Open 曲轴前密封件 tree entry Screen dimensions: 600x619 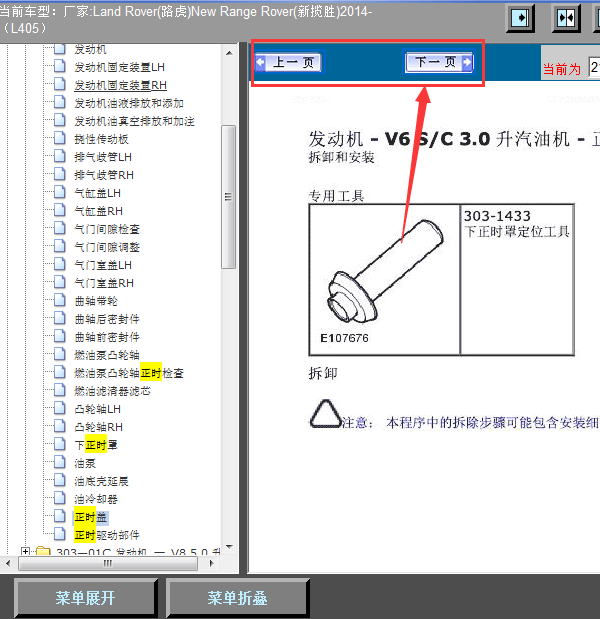(x=107, y=337)
